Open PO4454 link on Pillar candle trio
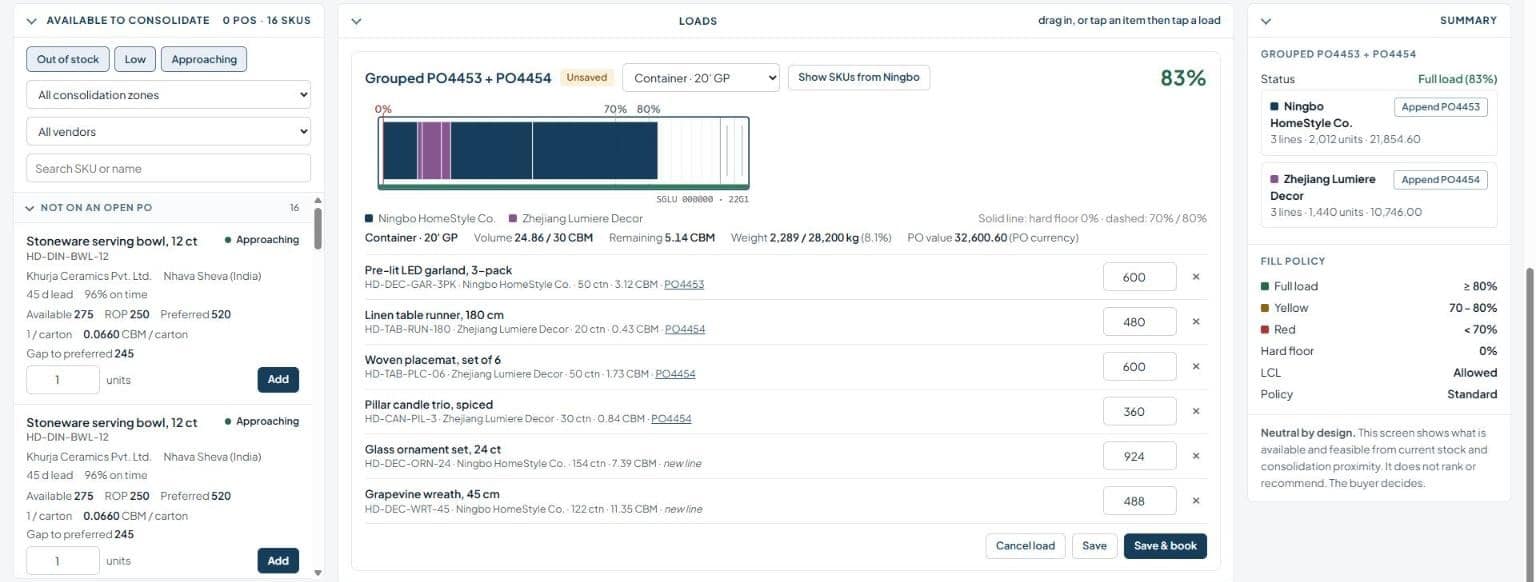Screen dimensions: 1536x582 point(671,419)
